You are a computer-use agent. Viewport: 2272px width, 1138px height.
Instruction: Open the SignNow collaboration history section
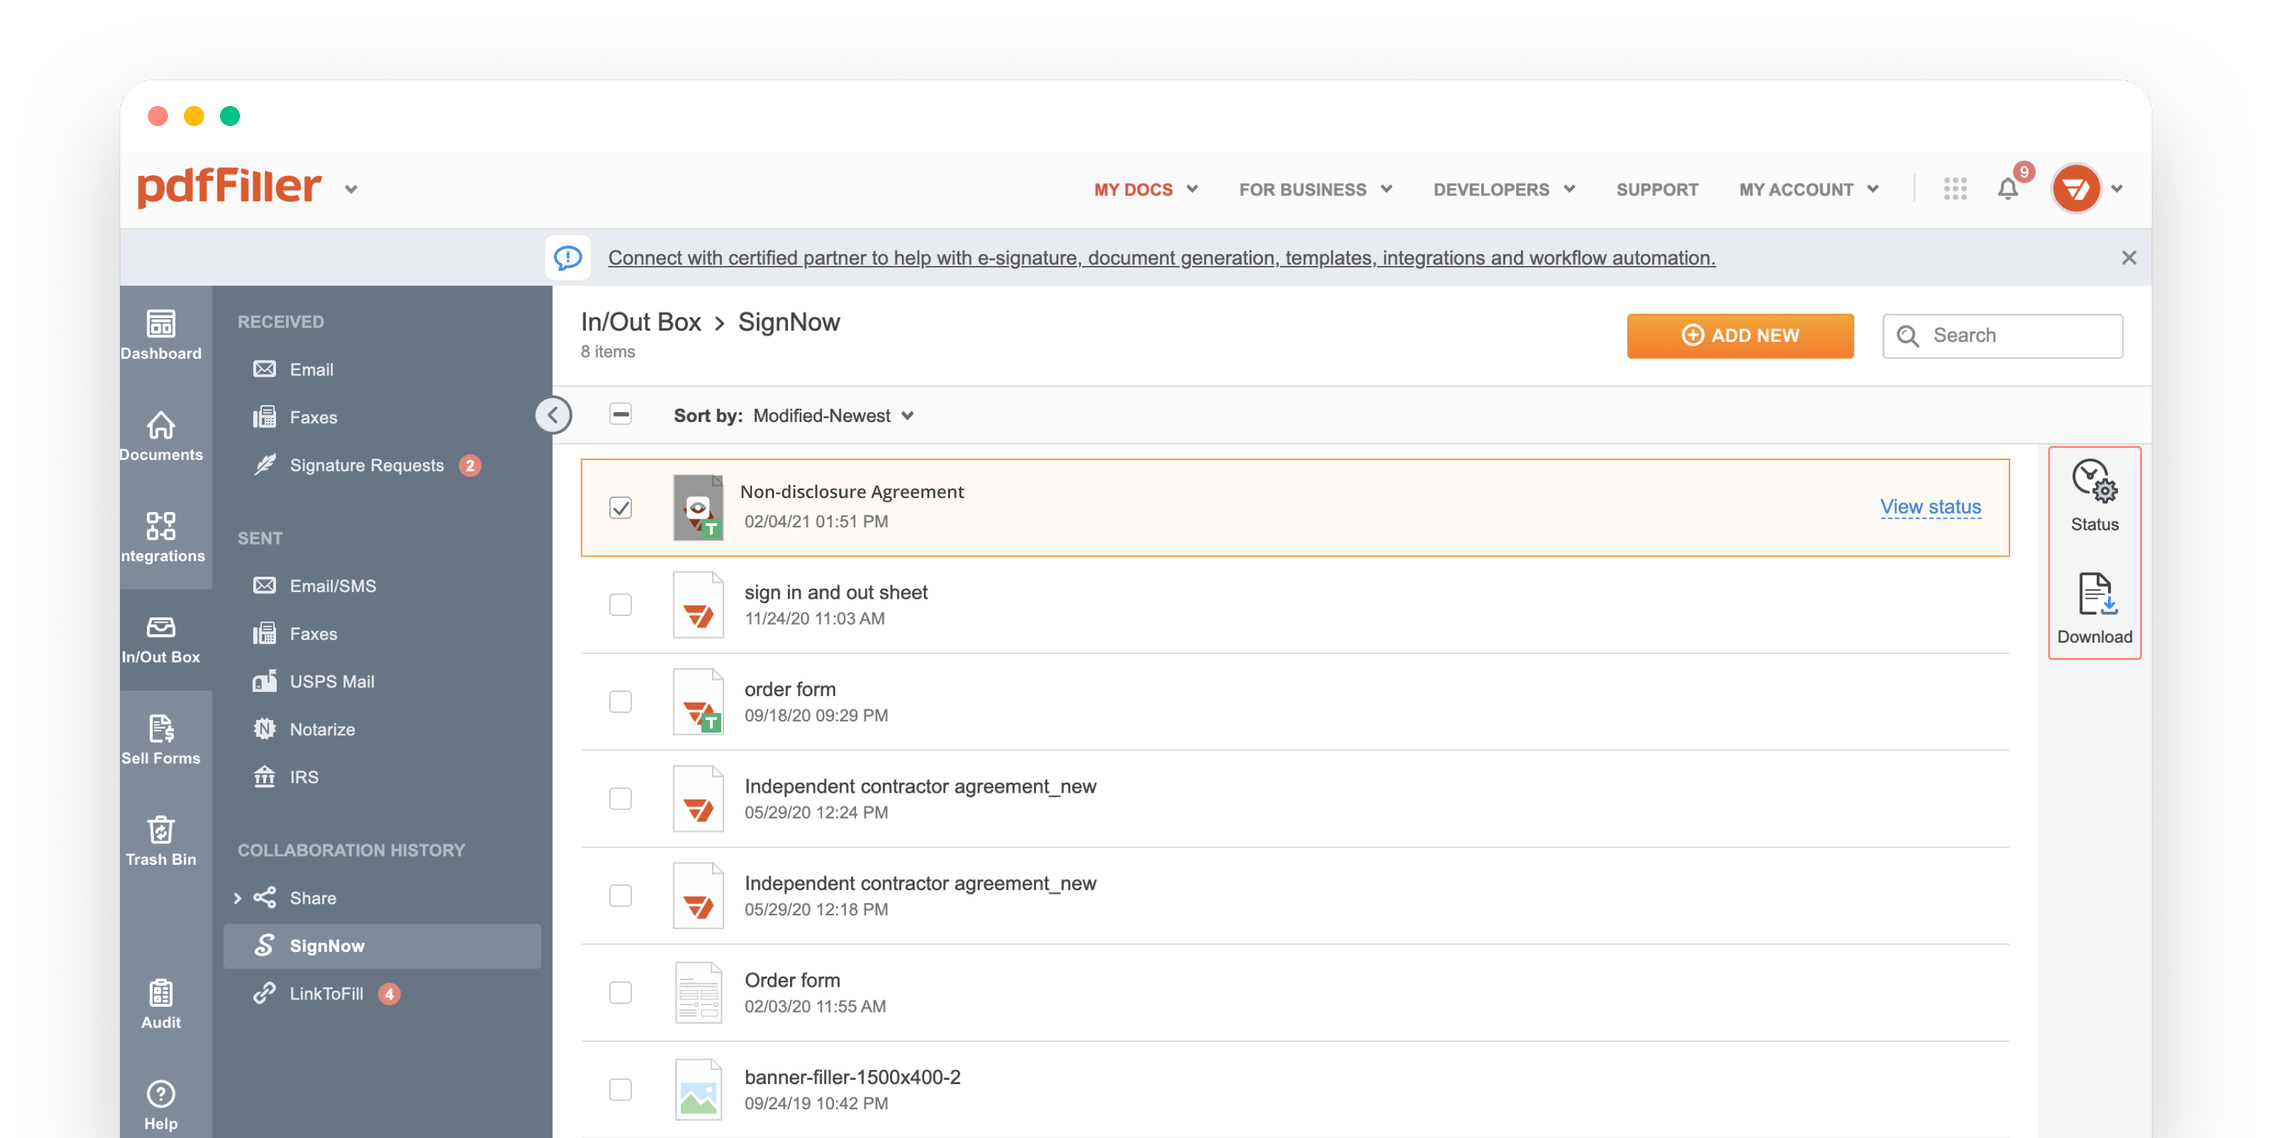click(x=324, y=945)
